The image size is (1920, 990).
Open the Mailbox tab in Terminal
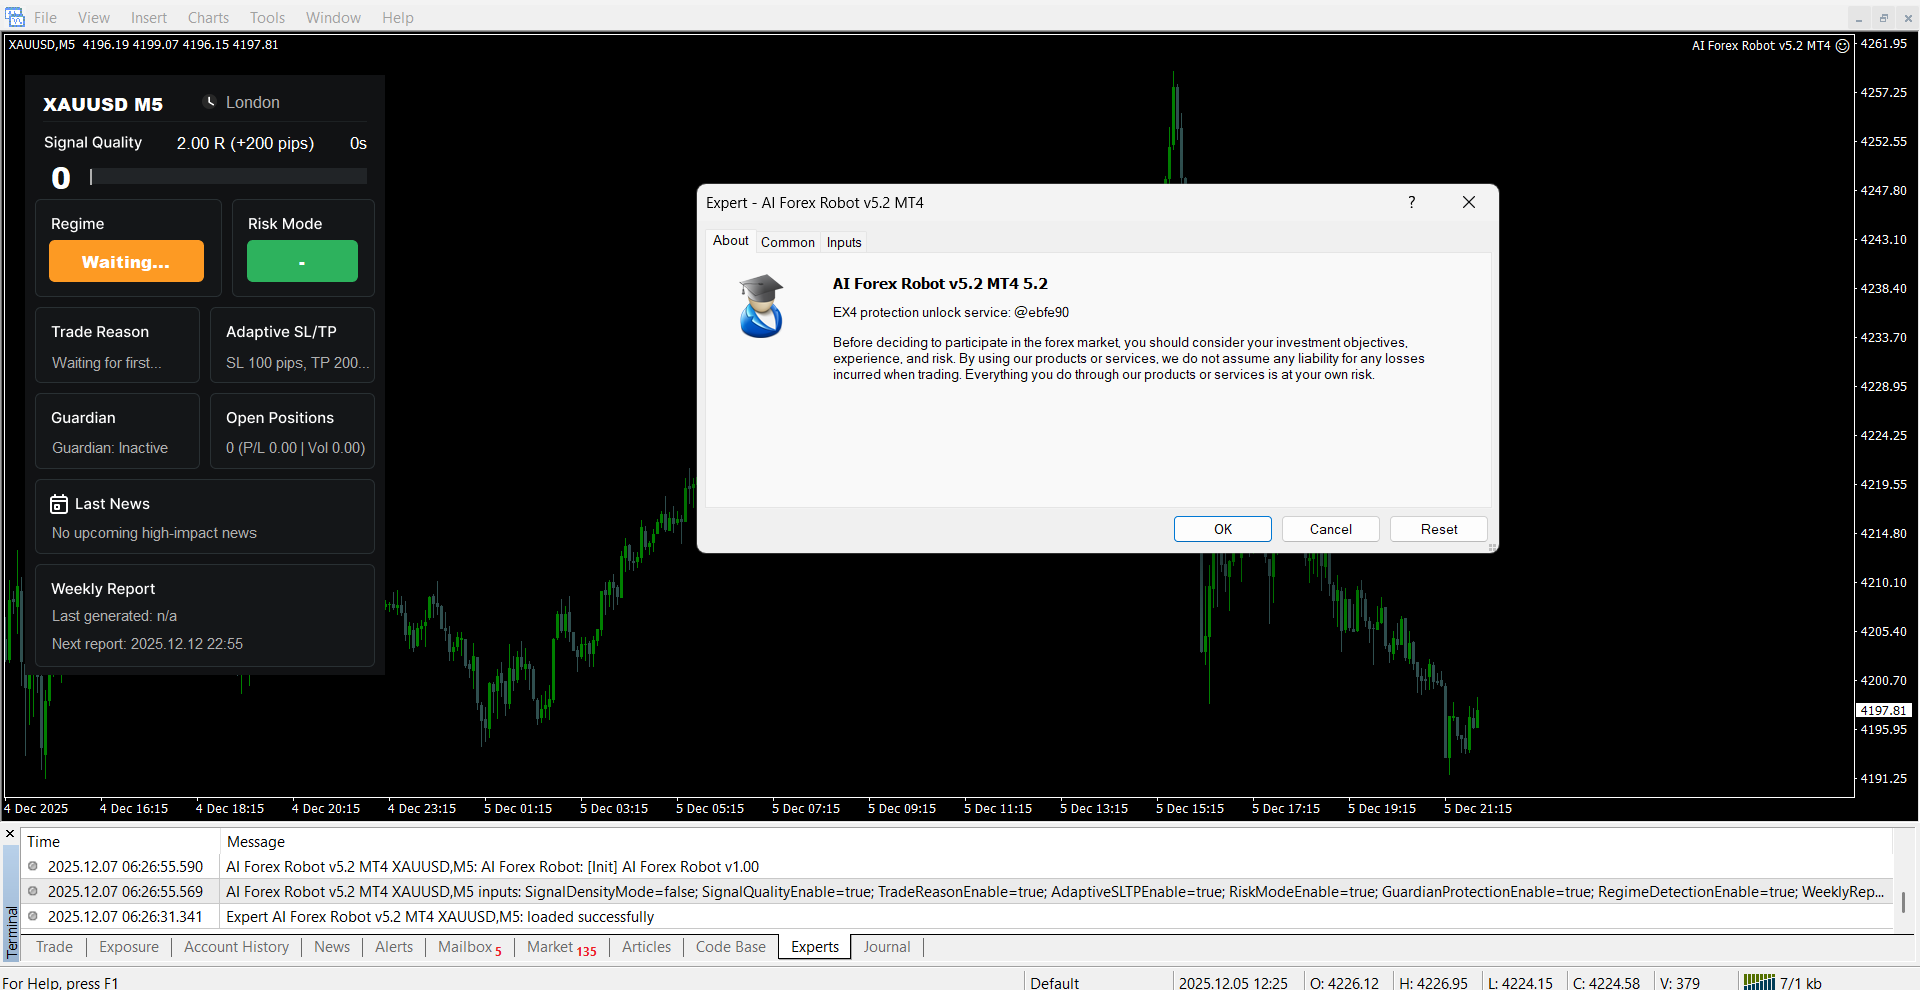pos(470,947)
